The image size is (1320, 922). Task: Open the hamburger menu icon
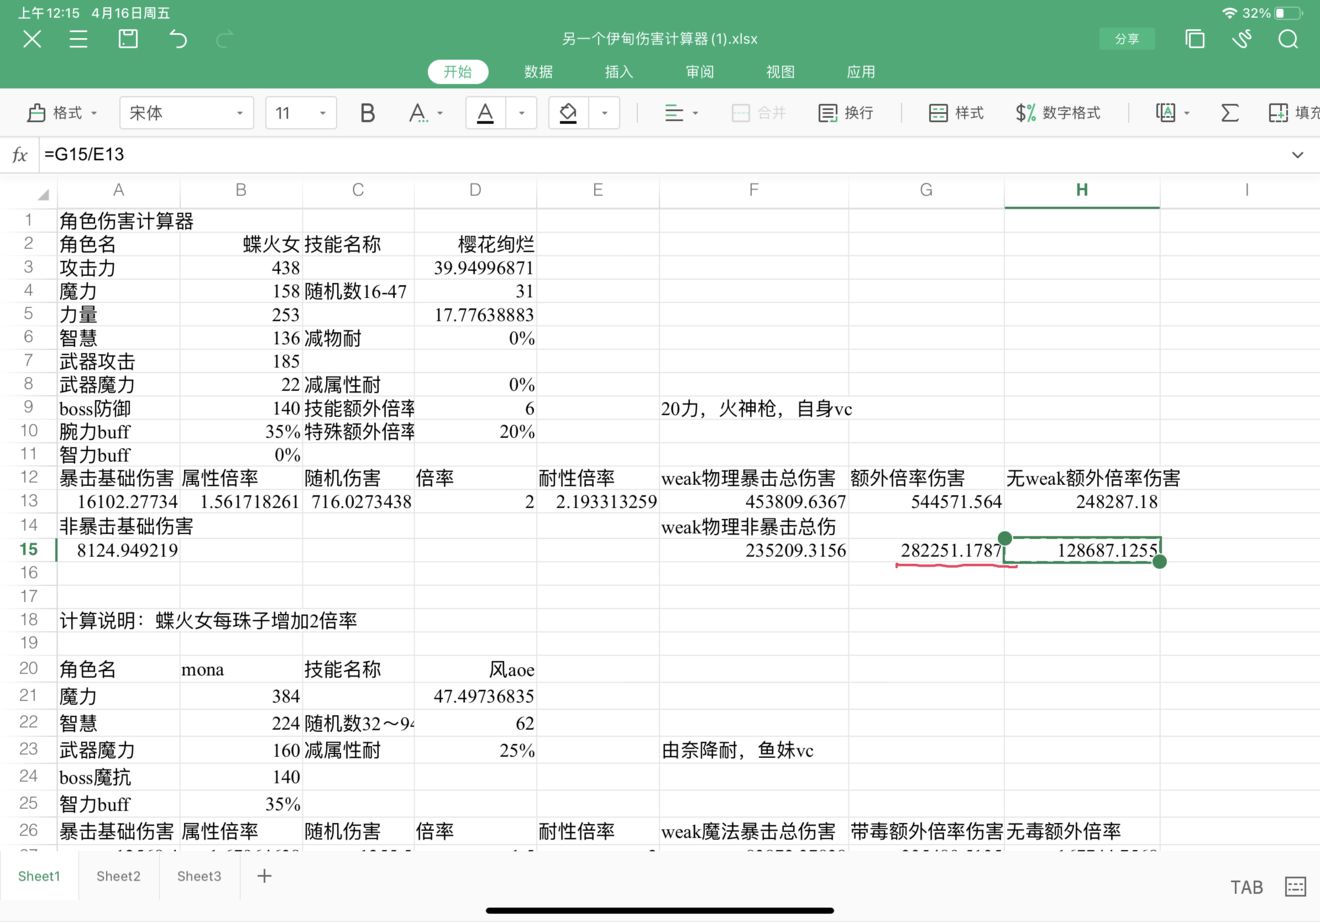point(78,39)
